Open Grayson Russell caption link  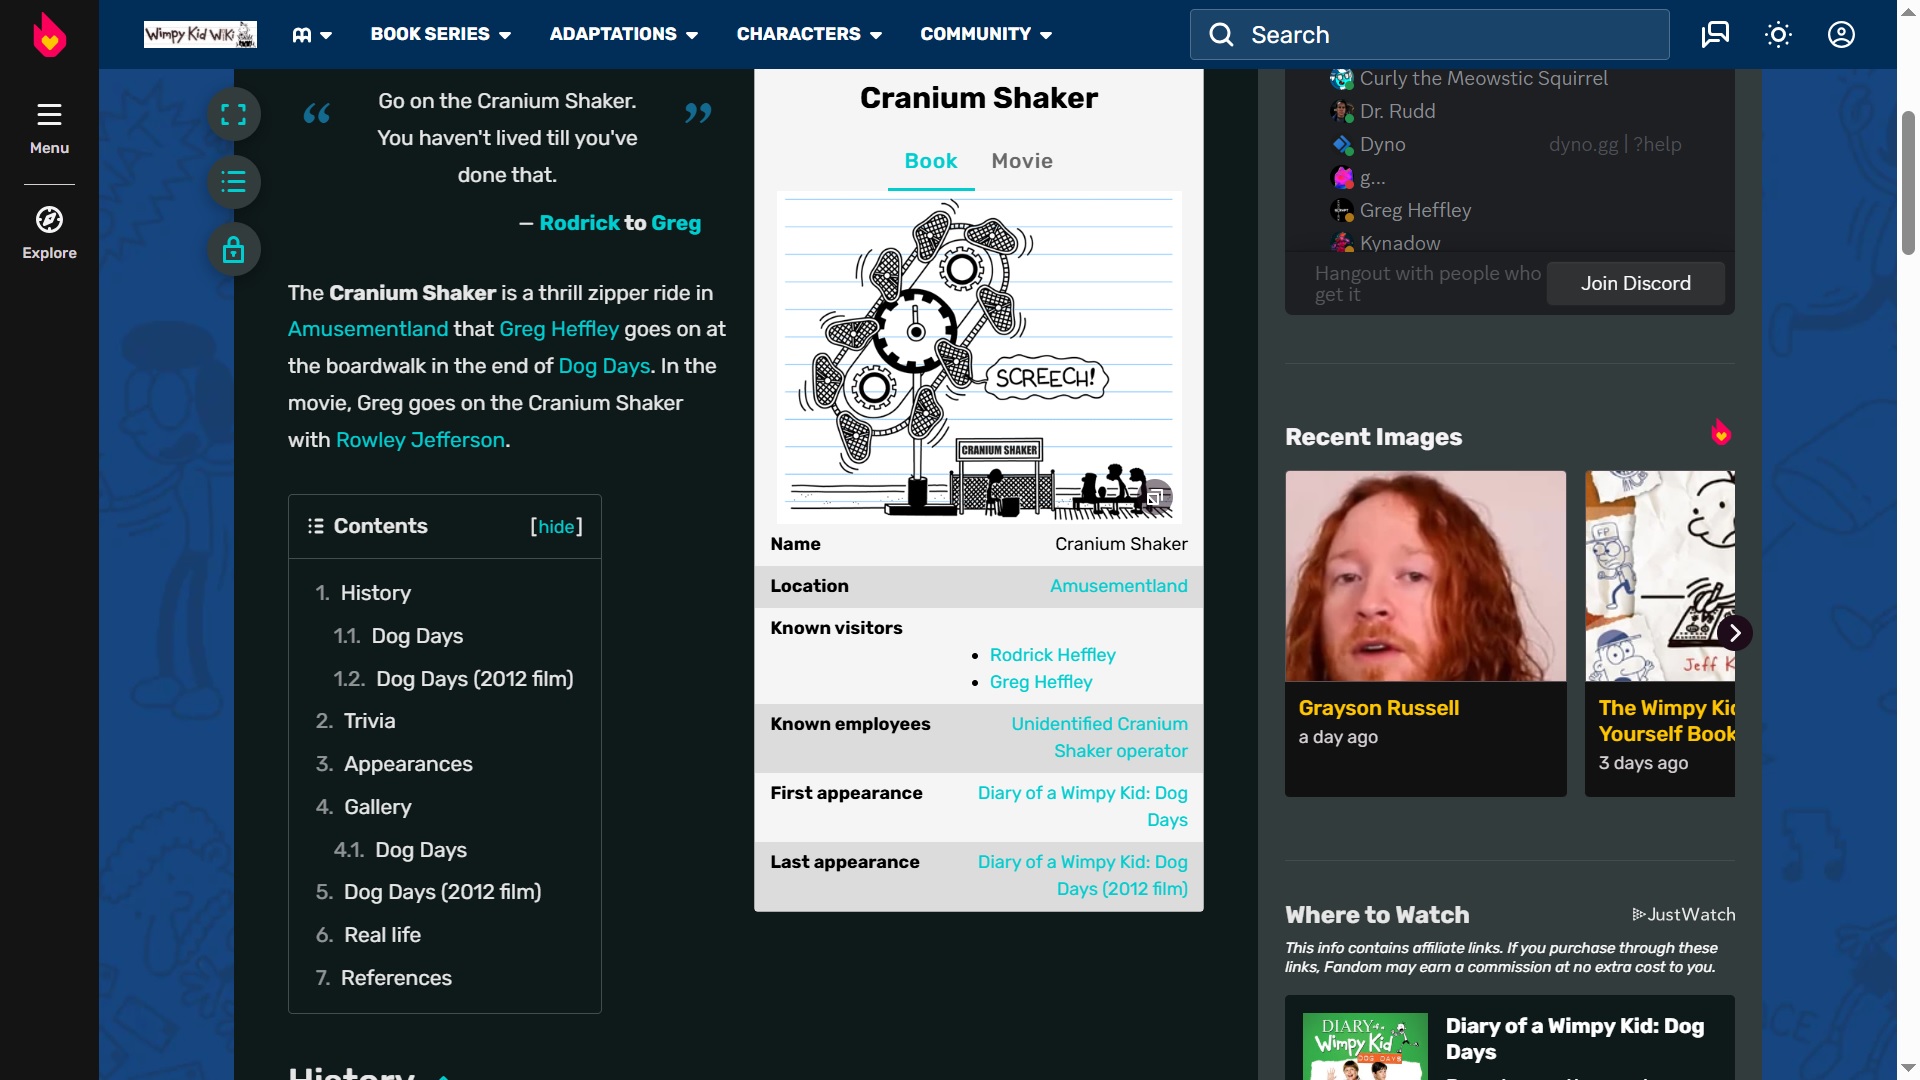pos(1378,708)
